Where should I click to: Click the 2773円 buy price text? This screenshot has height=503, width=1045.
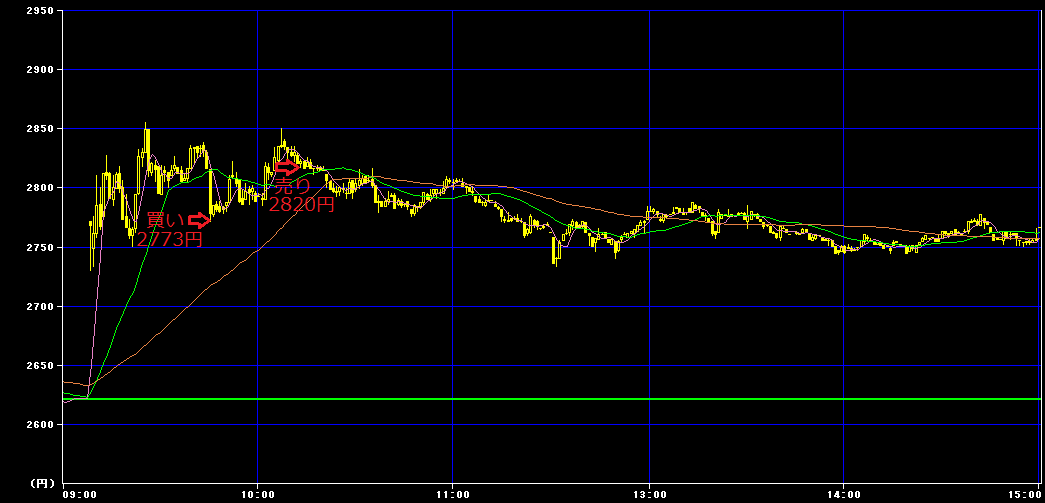[169, 239]
